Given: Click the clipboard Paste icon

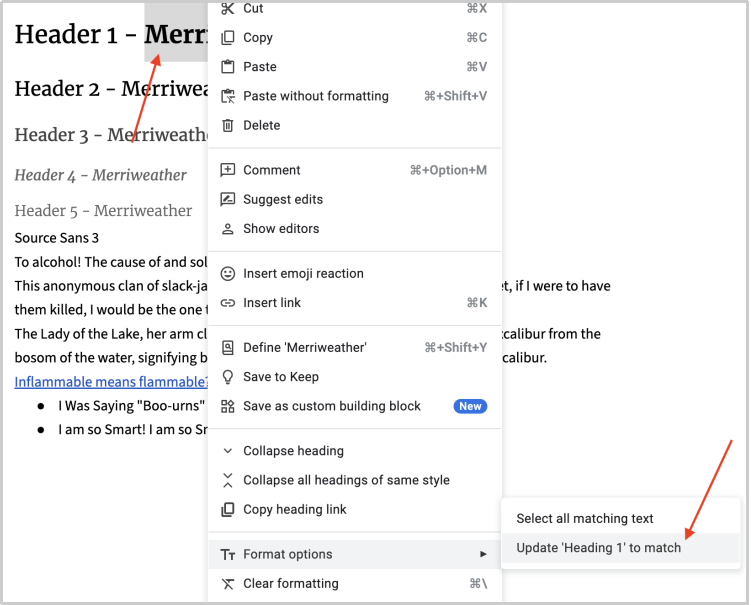Looking at the screenshot, I should tap(228, 67).
